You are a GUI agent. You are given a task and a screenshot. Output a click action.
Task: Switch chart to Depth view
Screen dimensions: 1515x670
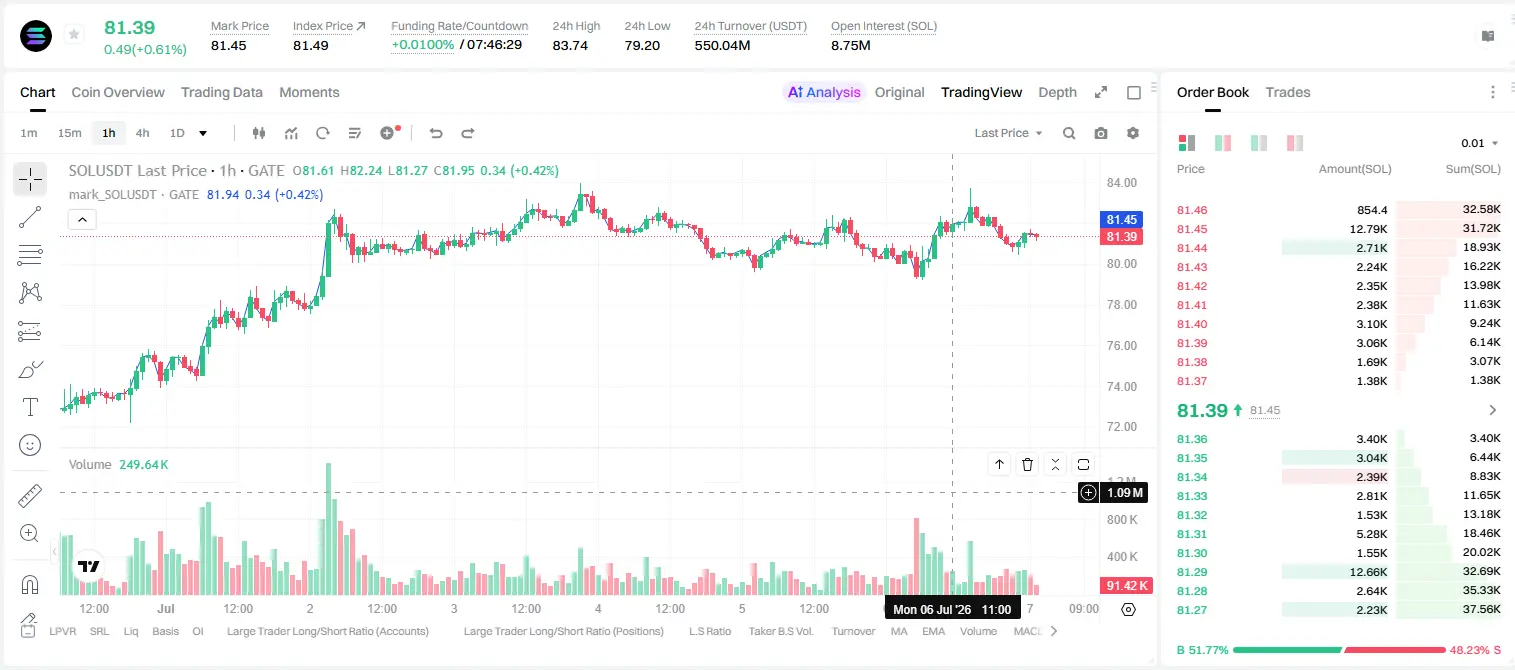tap(1057, 92)
